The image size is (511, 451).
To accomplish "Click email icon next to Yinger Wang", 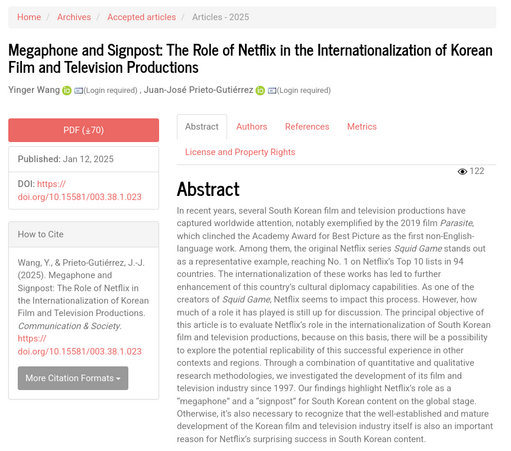I will [x=78, y=91].
